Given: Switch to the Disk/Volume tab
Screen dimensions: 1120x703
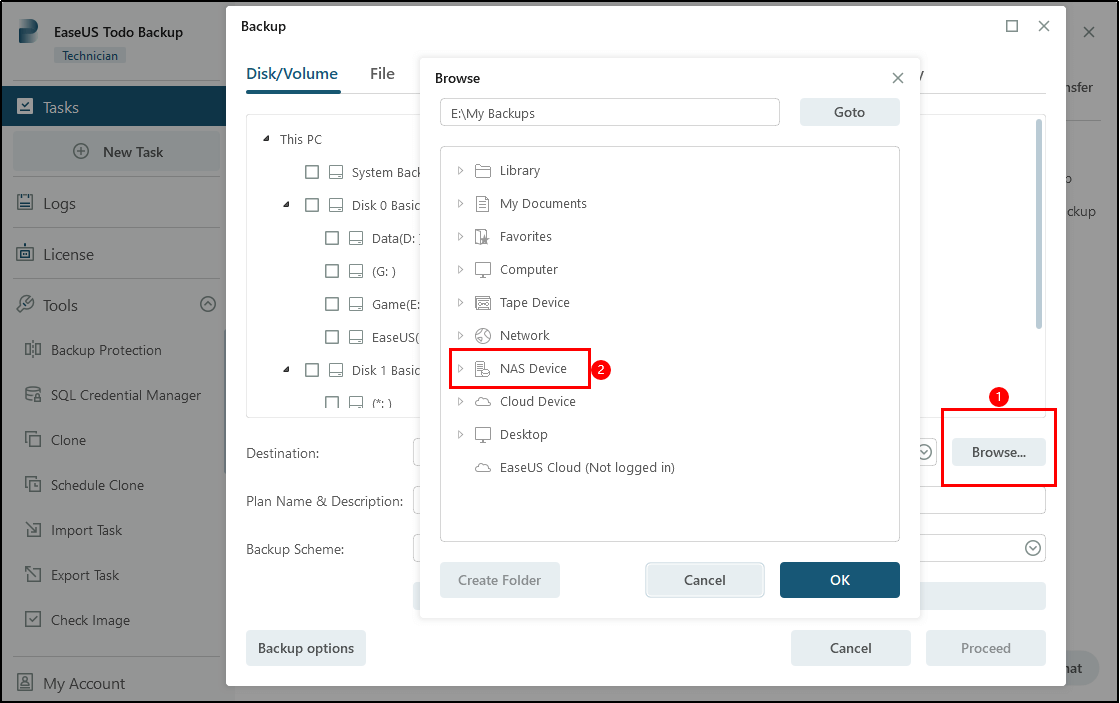Looking at the screenshot, I should point(292,73).
